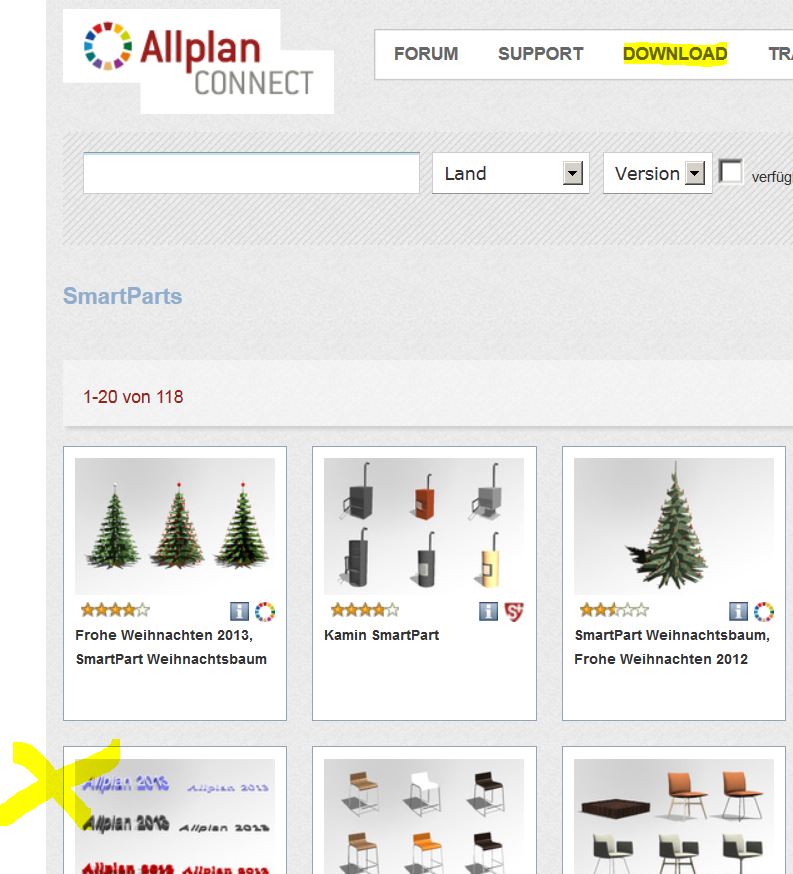This screenshot has width=793, height=874.
Task: Select the highlighted DOWNLOAD menu item
Action: pos(675,54)
